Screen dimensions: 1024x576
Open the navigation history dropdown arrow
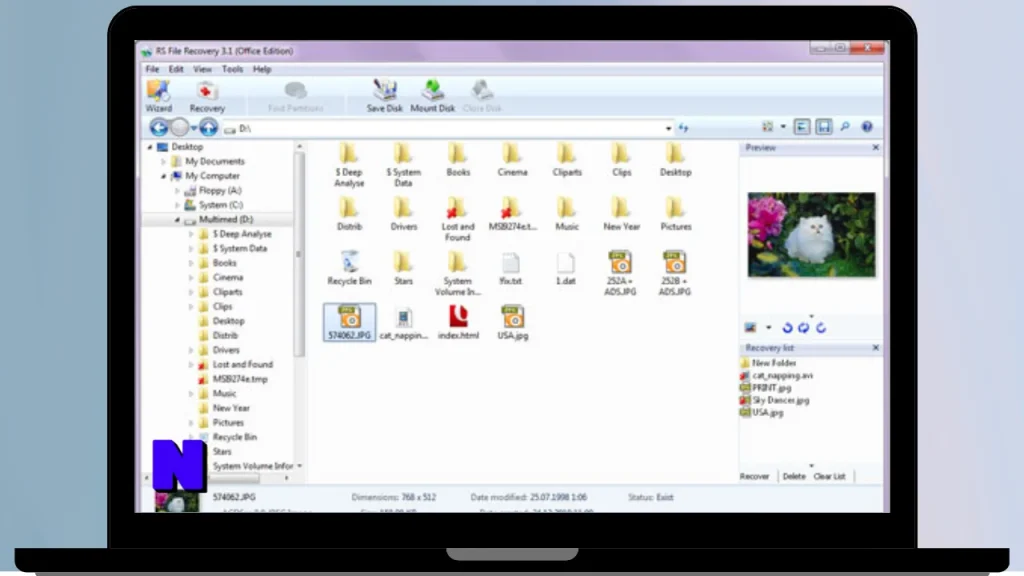[194, 129]
